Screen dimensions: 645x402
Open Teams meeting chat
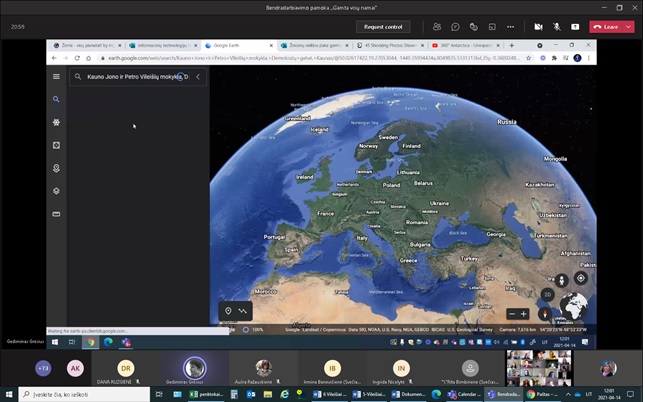(x=455, y=27)
